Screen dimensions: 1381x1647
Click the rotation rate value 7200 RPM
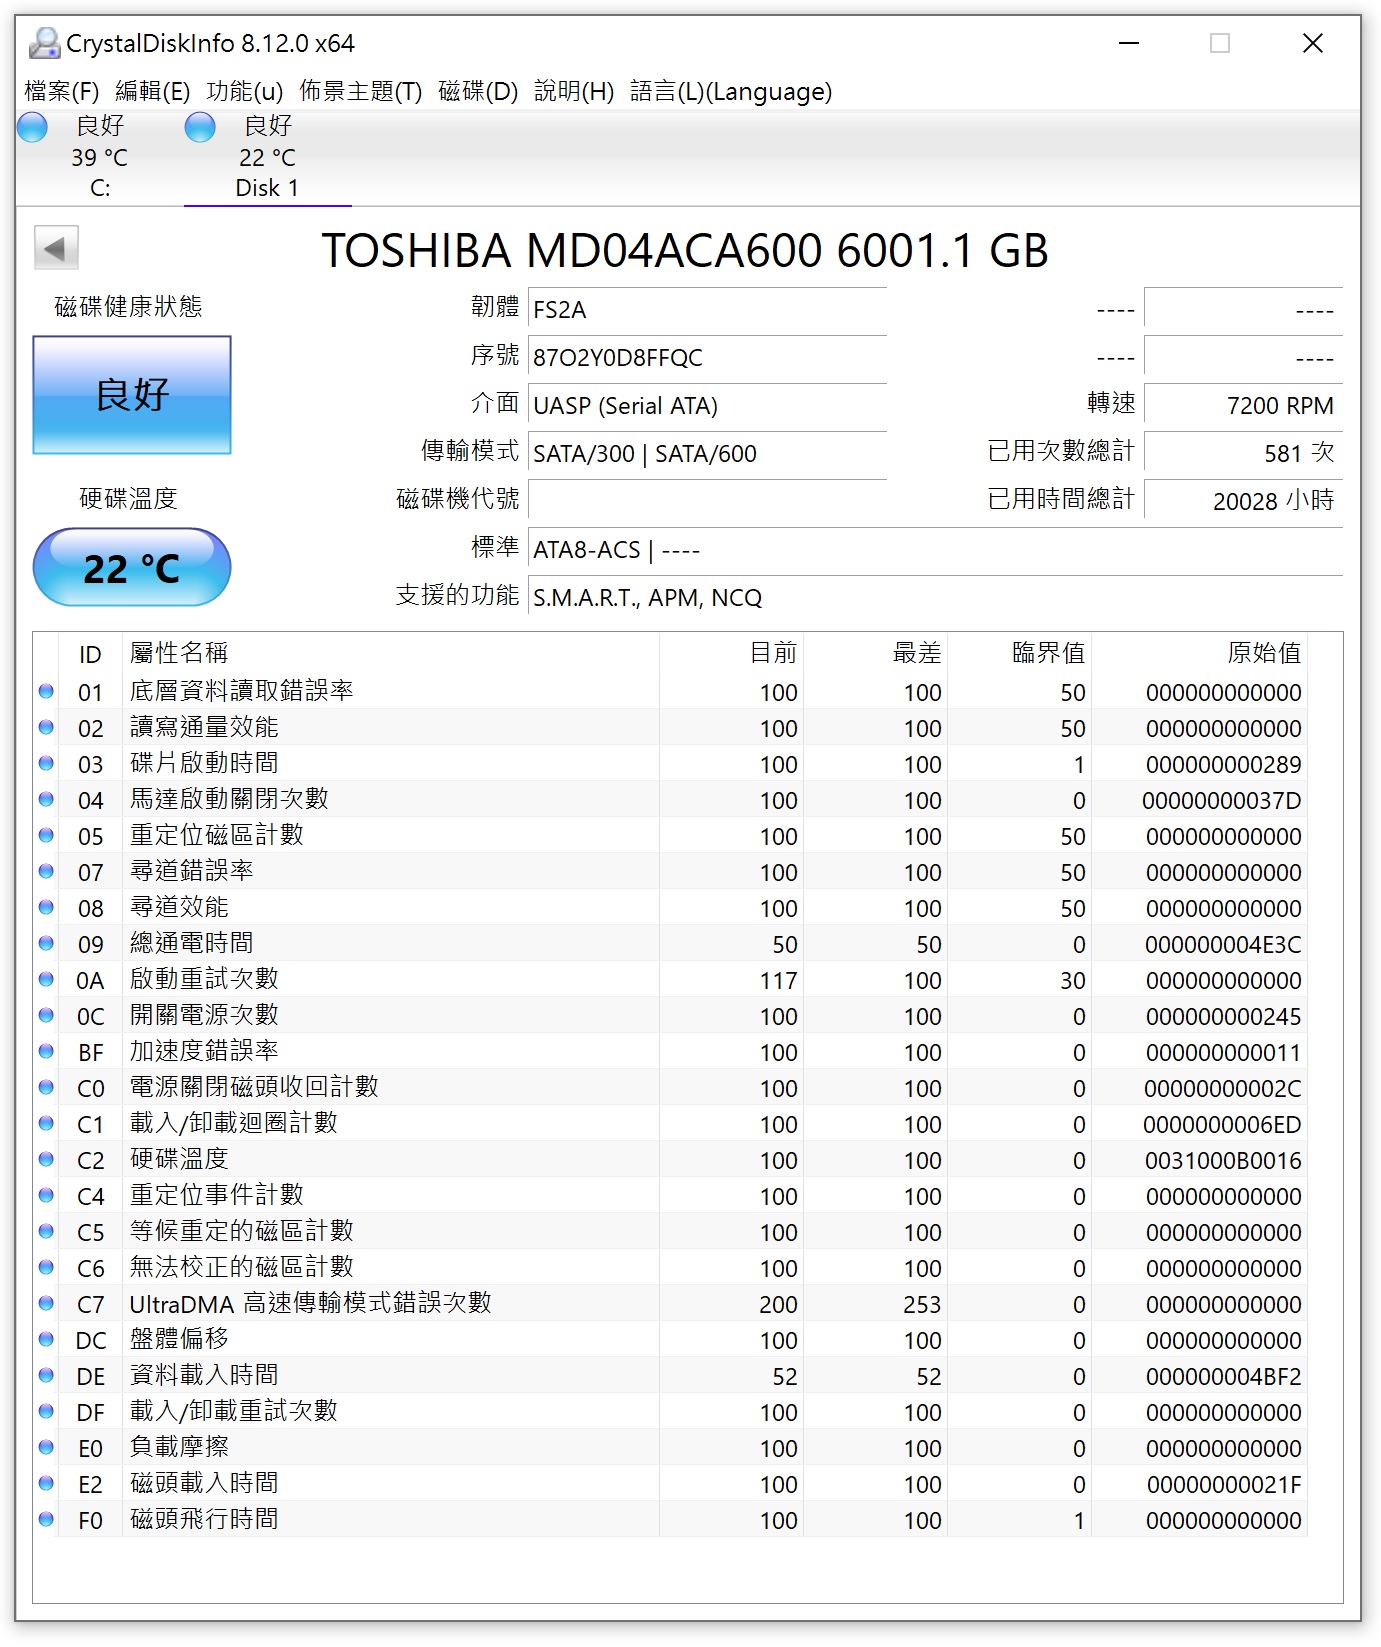click(1243, 406)
